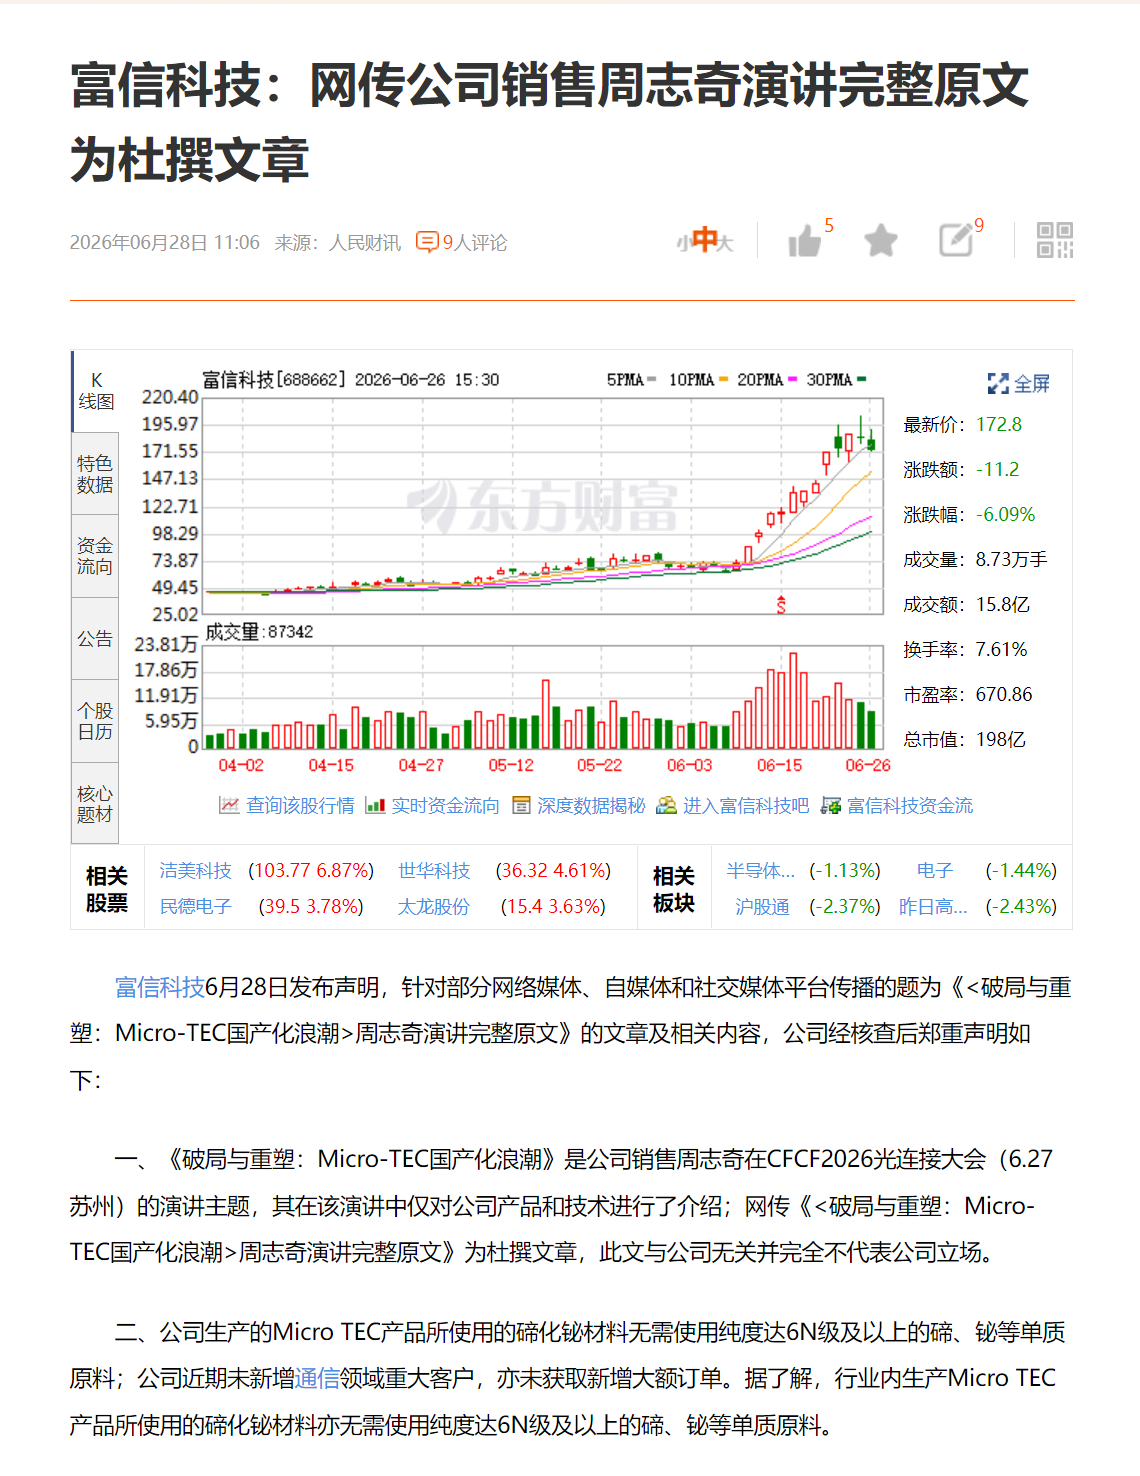Click the bar icon before 实时资金流向
This screenshot has width=1140, height=1476.
click(x=375, y=805)
